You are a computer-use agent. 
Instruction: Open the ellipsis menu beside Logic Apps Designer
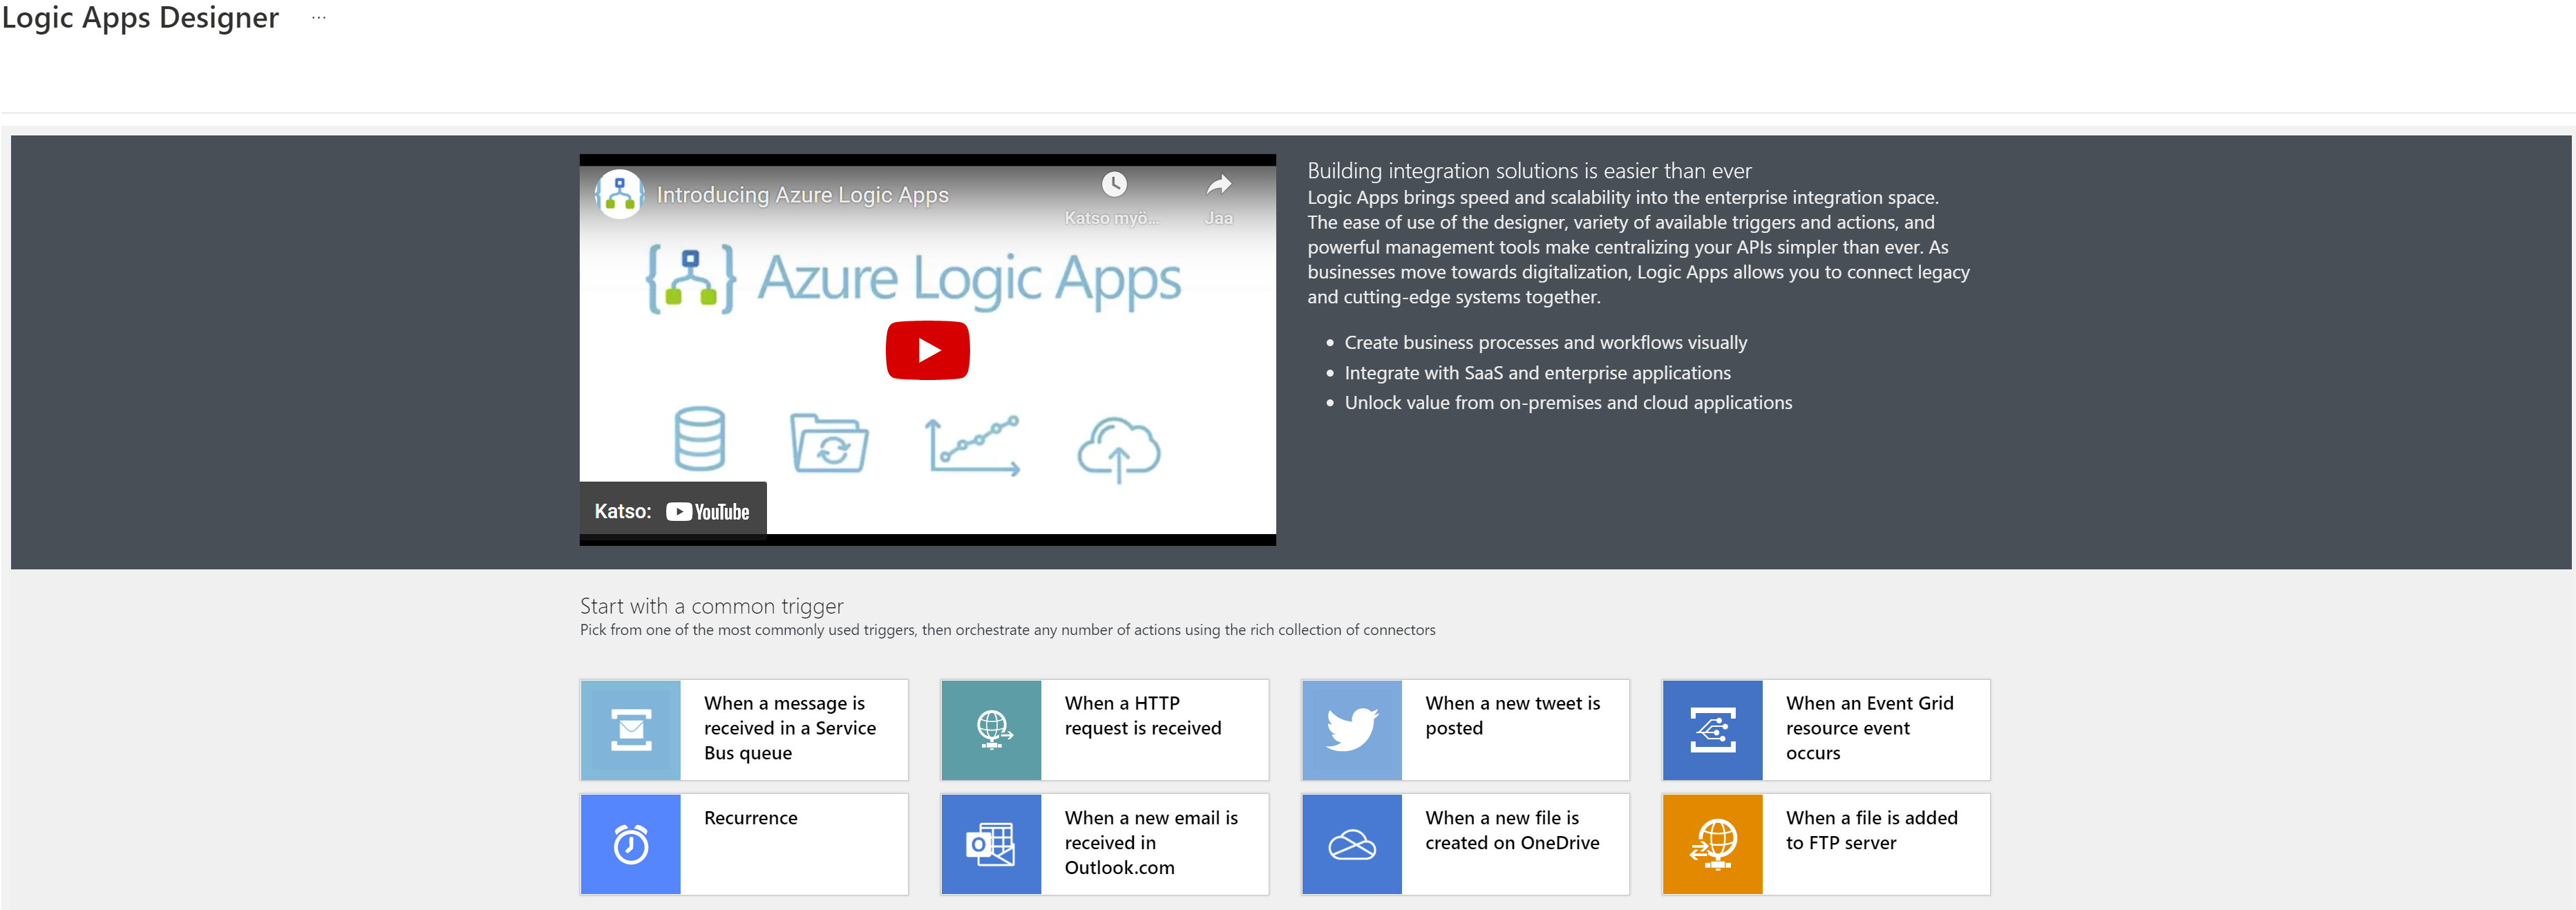coord(318,18)
